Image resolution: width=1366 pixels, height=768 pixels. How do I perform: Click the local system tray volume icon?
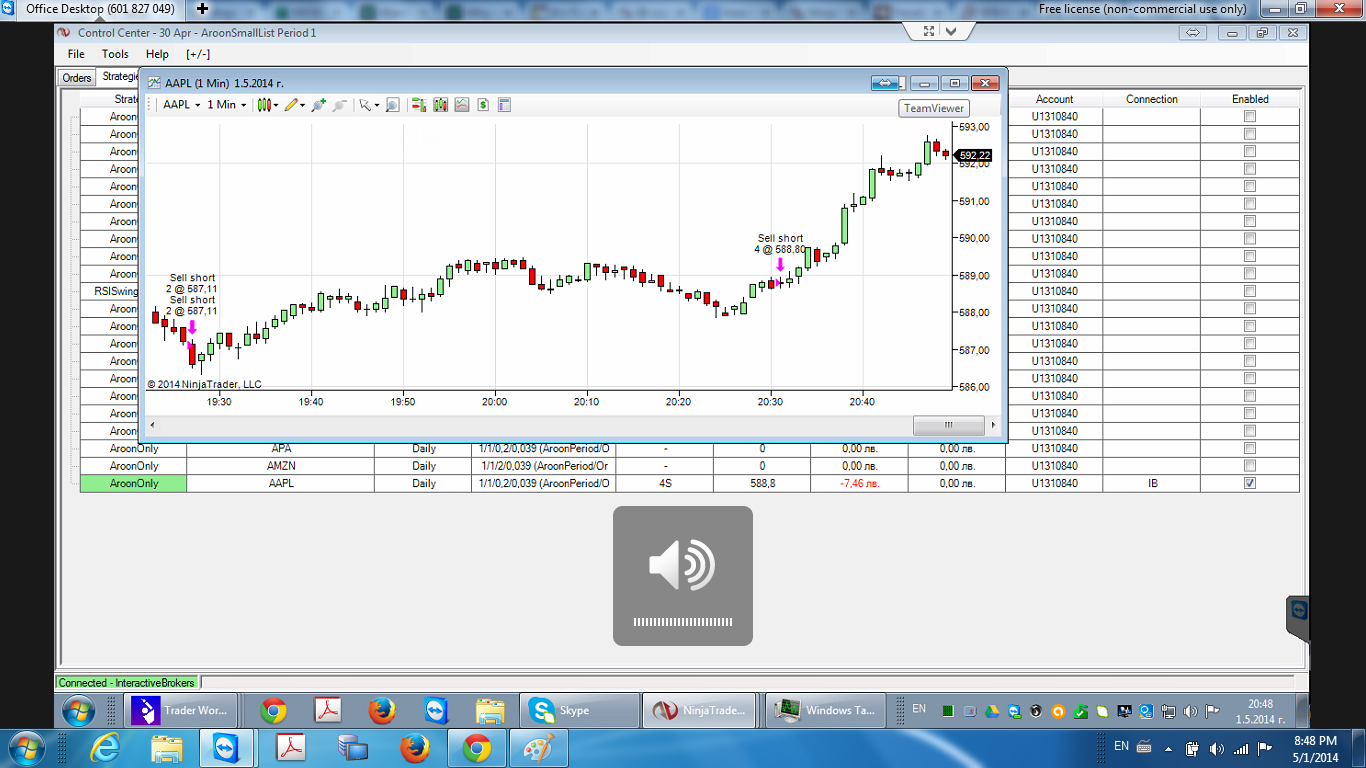[x=1216, y=748]
